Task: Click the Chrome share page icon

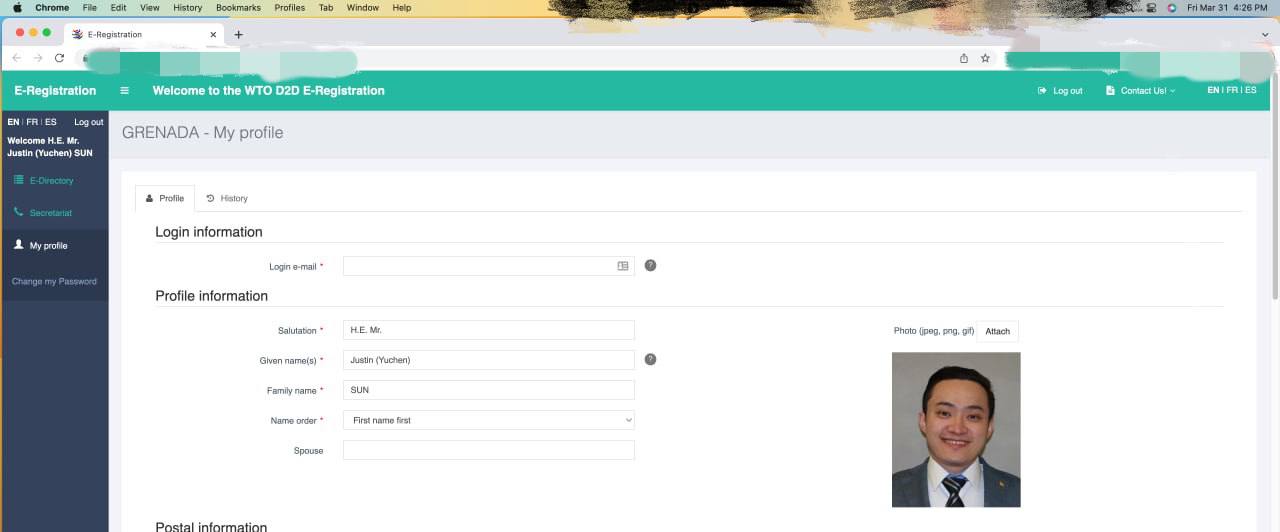Action: coord(964,58)
